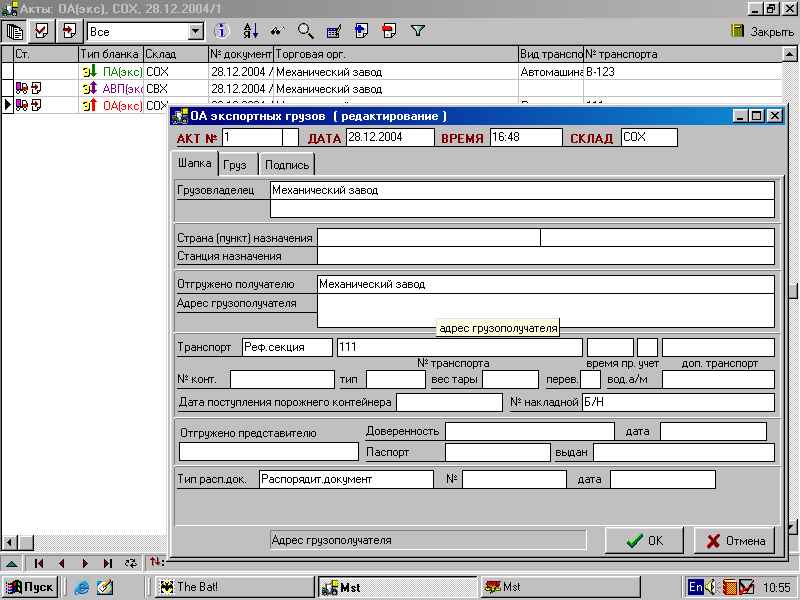800x600 pixels.
Task: Open the mail icon next to Internet Explorer
Action: click(x=105, y=587)
